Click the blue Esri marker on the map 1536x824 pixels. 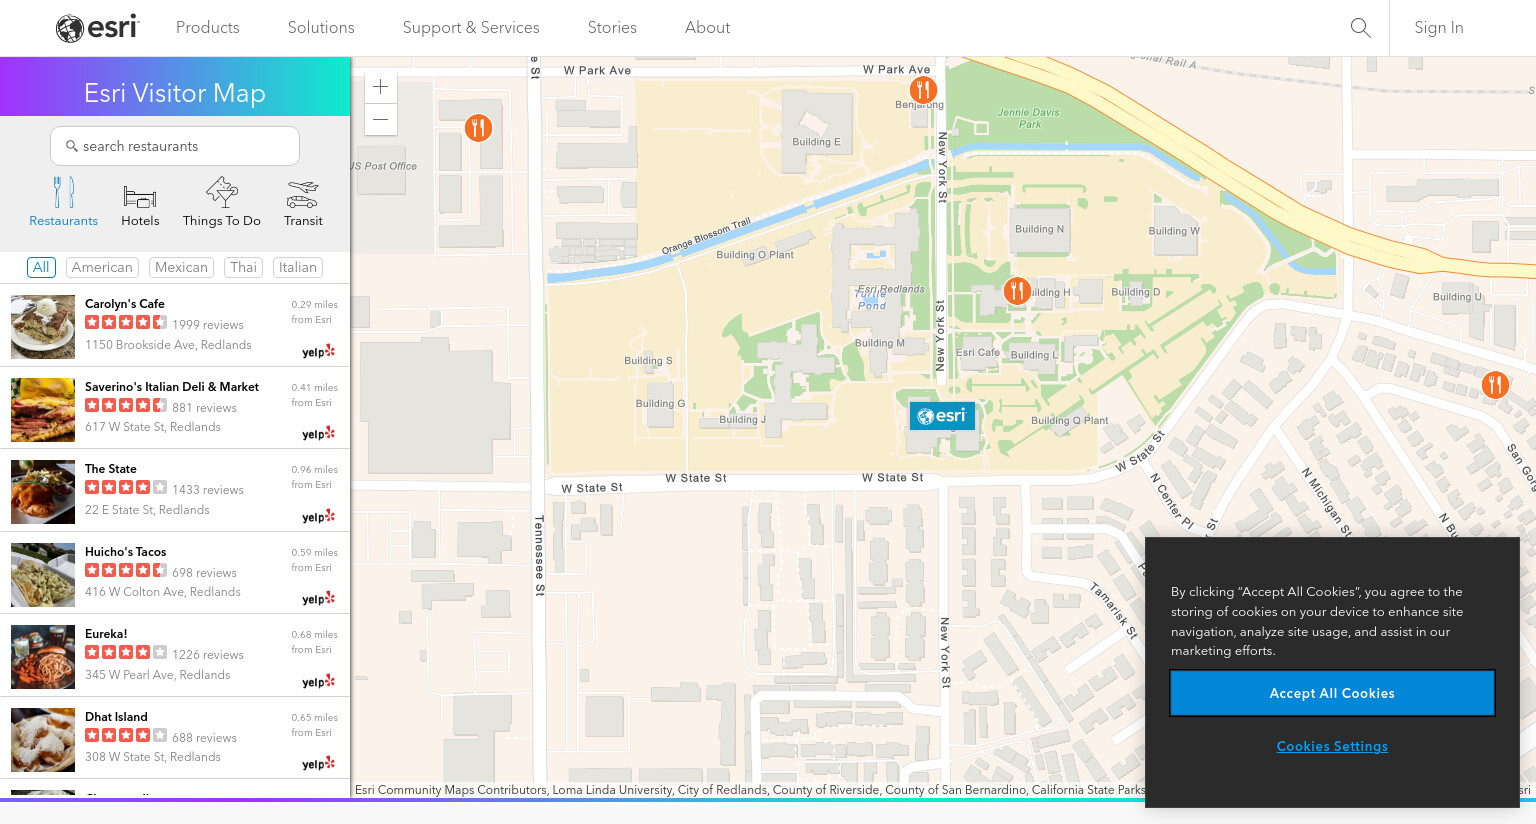click(x=942, y=416)
